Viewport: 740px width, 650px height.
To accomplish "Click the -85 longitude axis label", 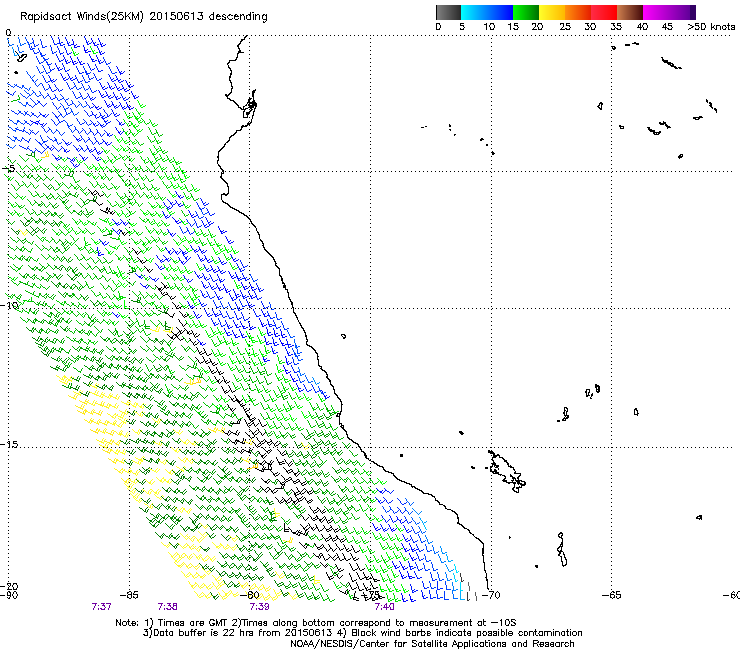I will [x=129, y=595].
